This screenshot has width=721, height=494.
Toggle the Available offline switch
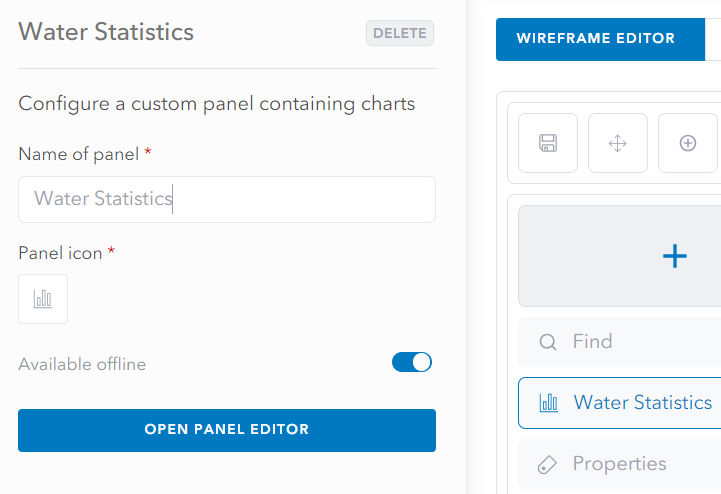[412, 362]
